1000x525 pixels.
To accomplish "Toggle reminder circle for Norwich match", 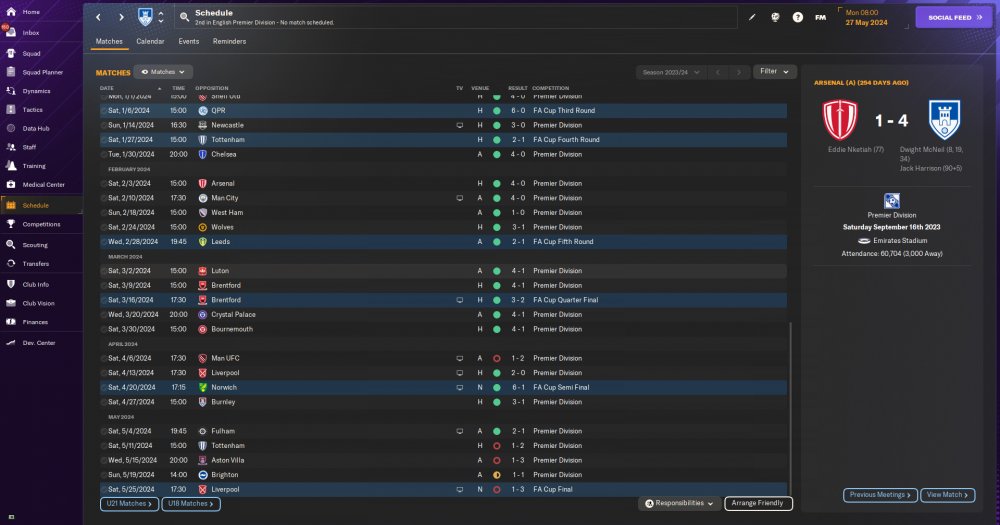I will [104, 388].
